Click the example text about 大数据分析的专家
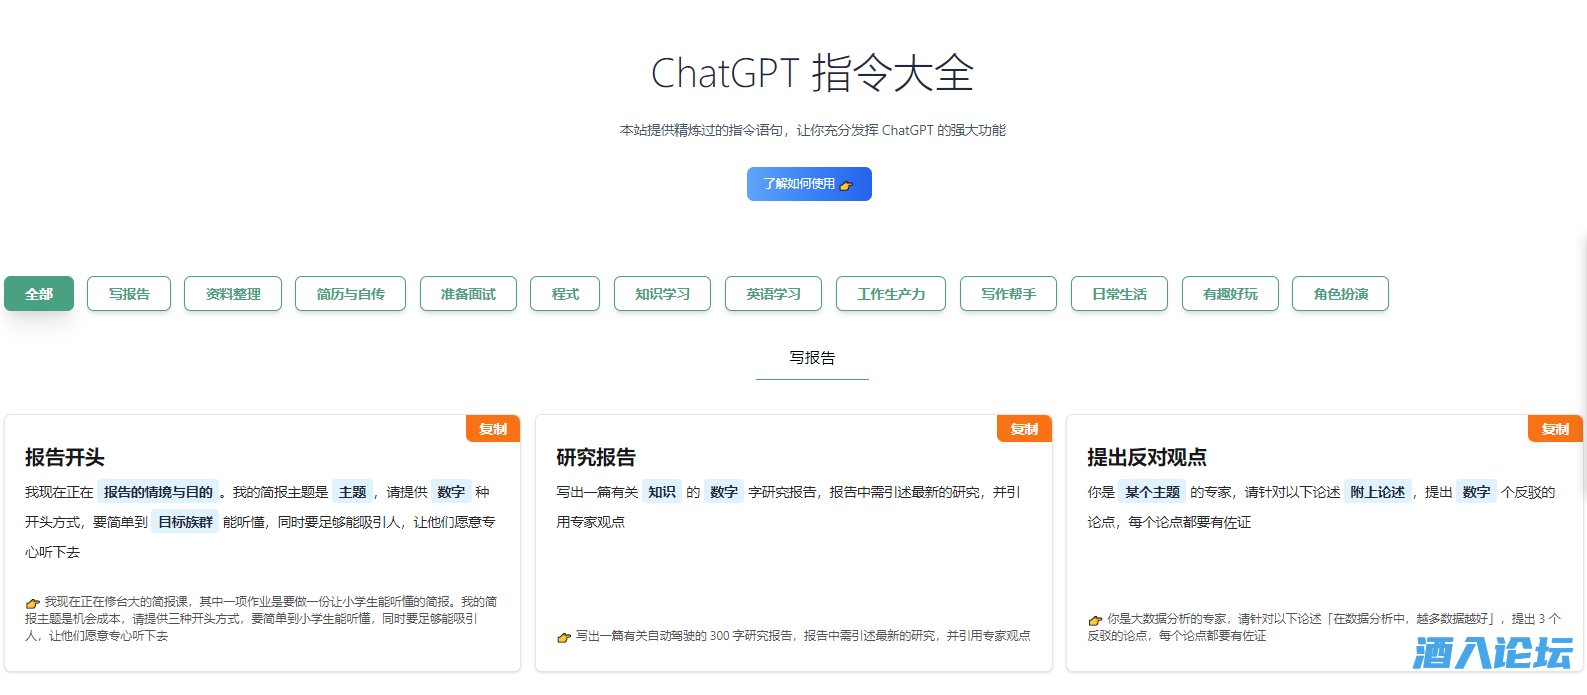Image resolution: width=1587 pixels, height=695 pixels. coord(1324,627)
